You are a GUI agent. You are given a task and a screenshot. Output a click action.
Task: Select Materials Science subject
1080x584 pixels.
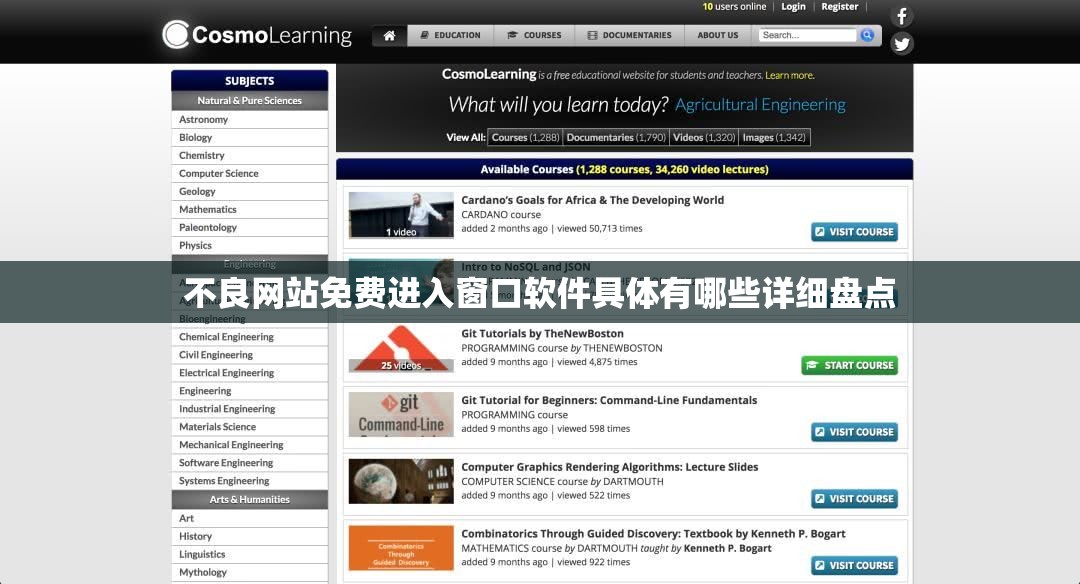coord(249,427)
